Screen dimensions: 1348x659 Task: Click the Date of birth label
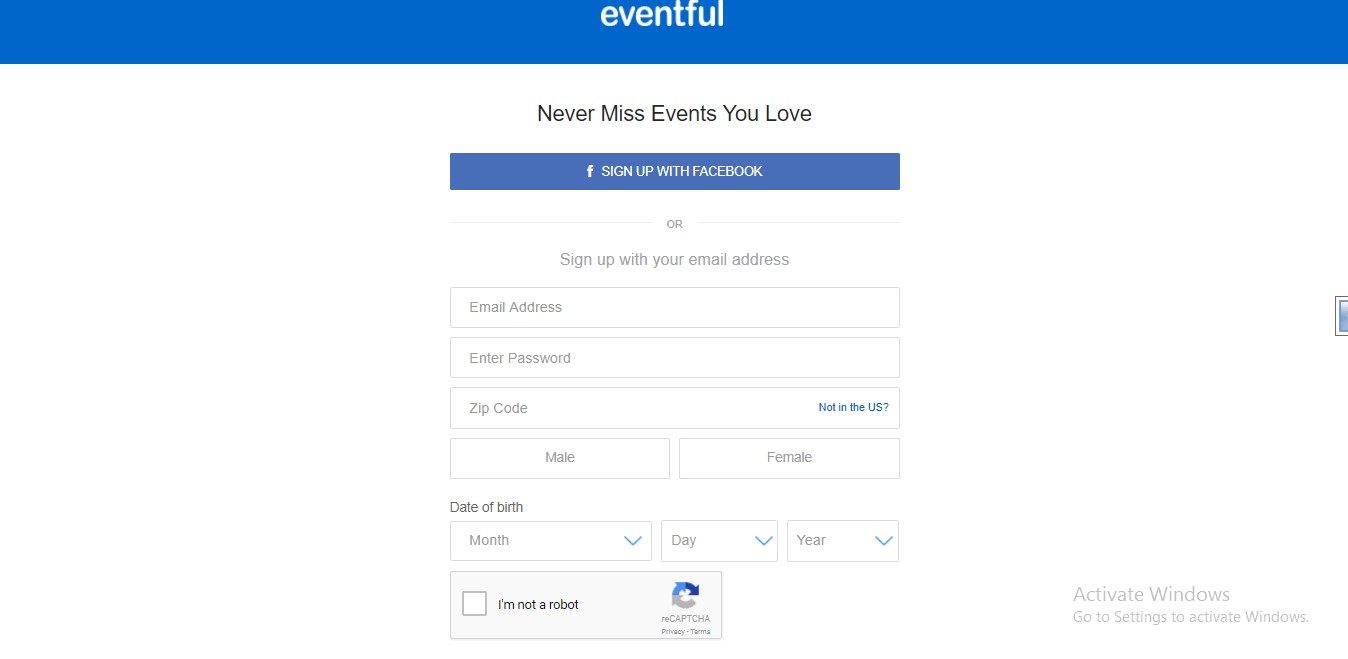(486, 507)
